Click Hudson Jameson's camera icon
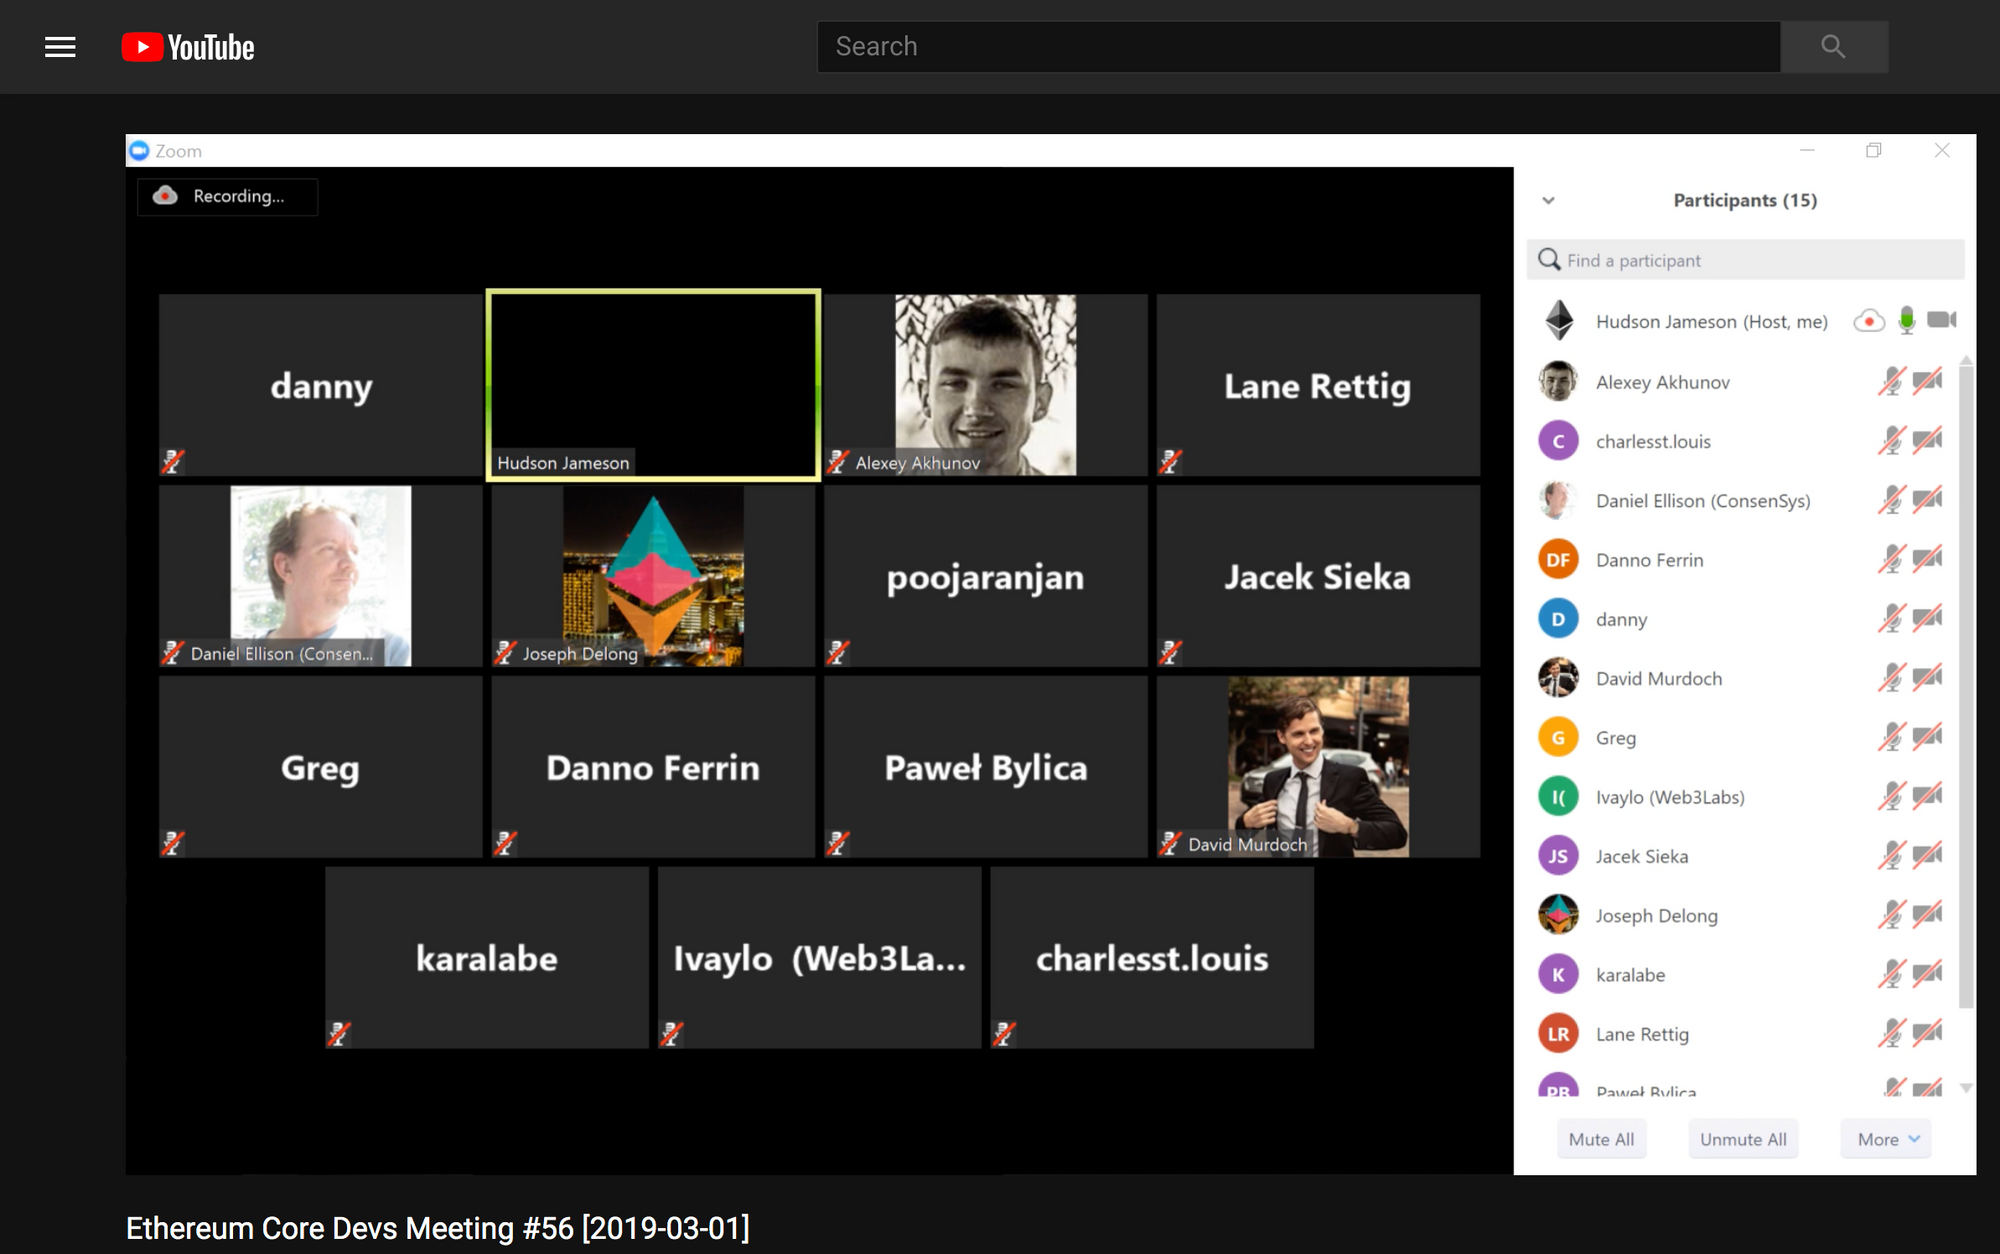Image resolution: width=2000 pixels, height=1254 pixels. tap(1941, 320)
